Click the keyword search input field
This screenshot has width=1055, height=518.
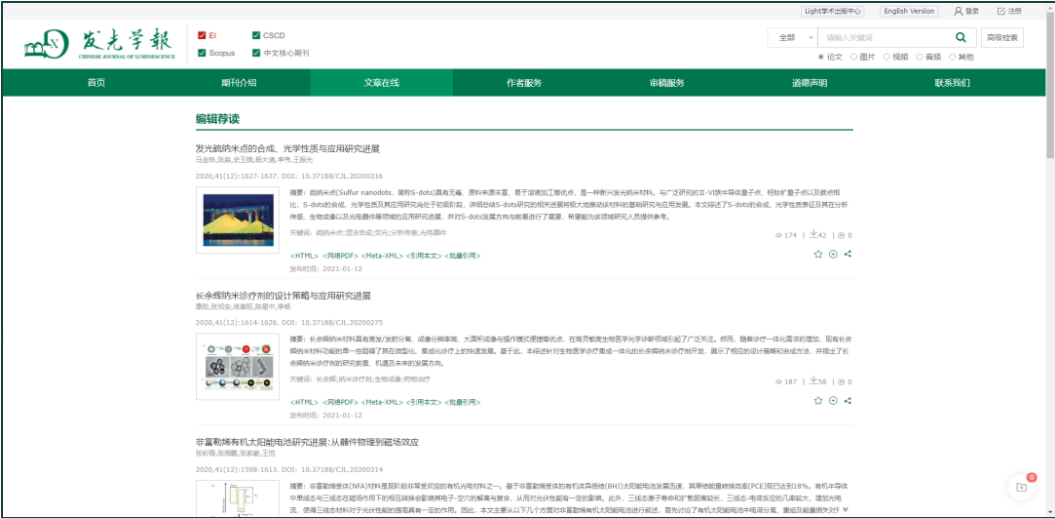pyautogui.click(x=882, y=38)
